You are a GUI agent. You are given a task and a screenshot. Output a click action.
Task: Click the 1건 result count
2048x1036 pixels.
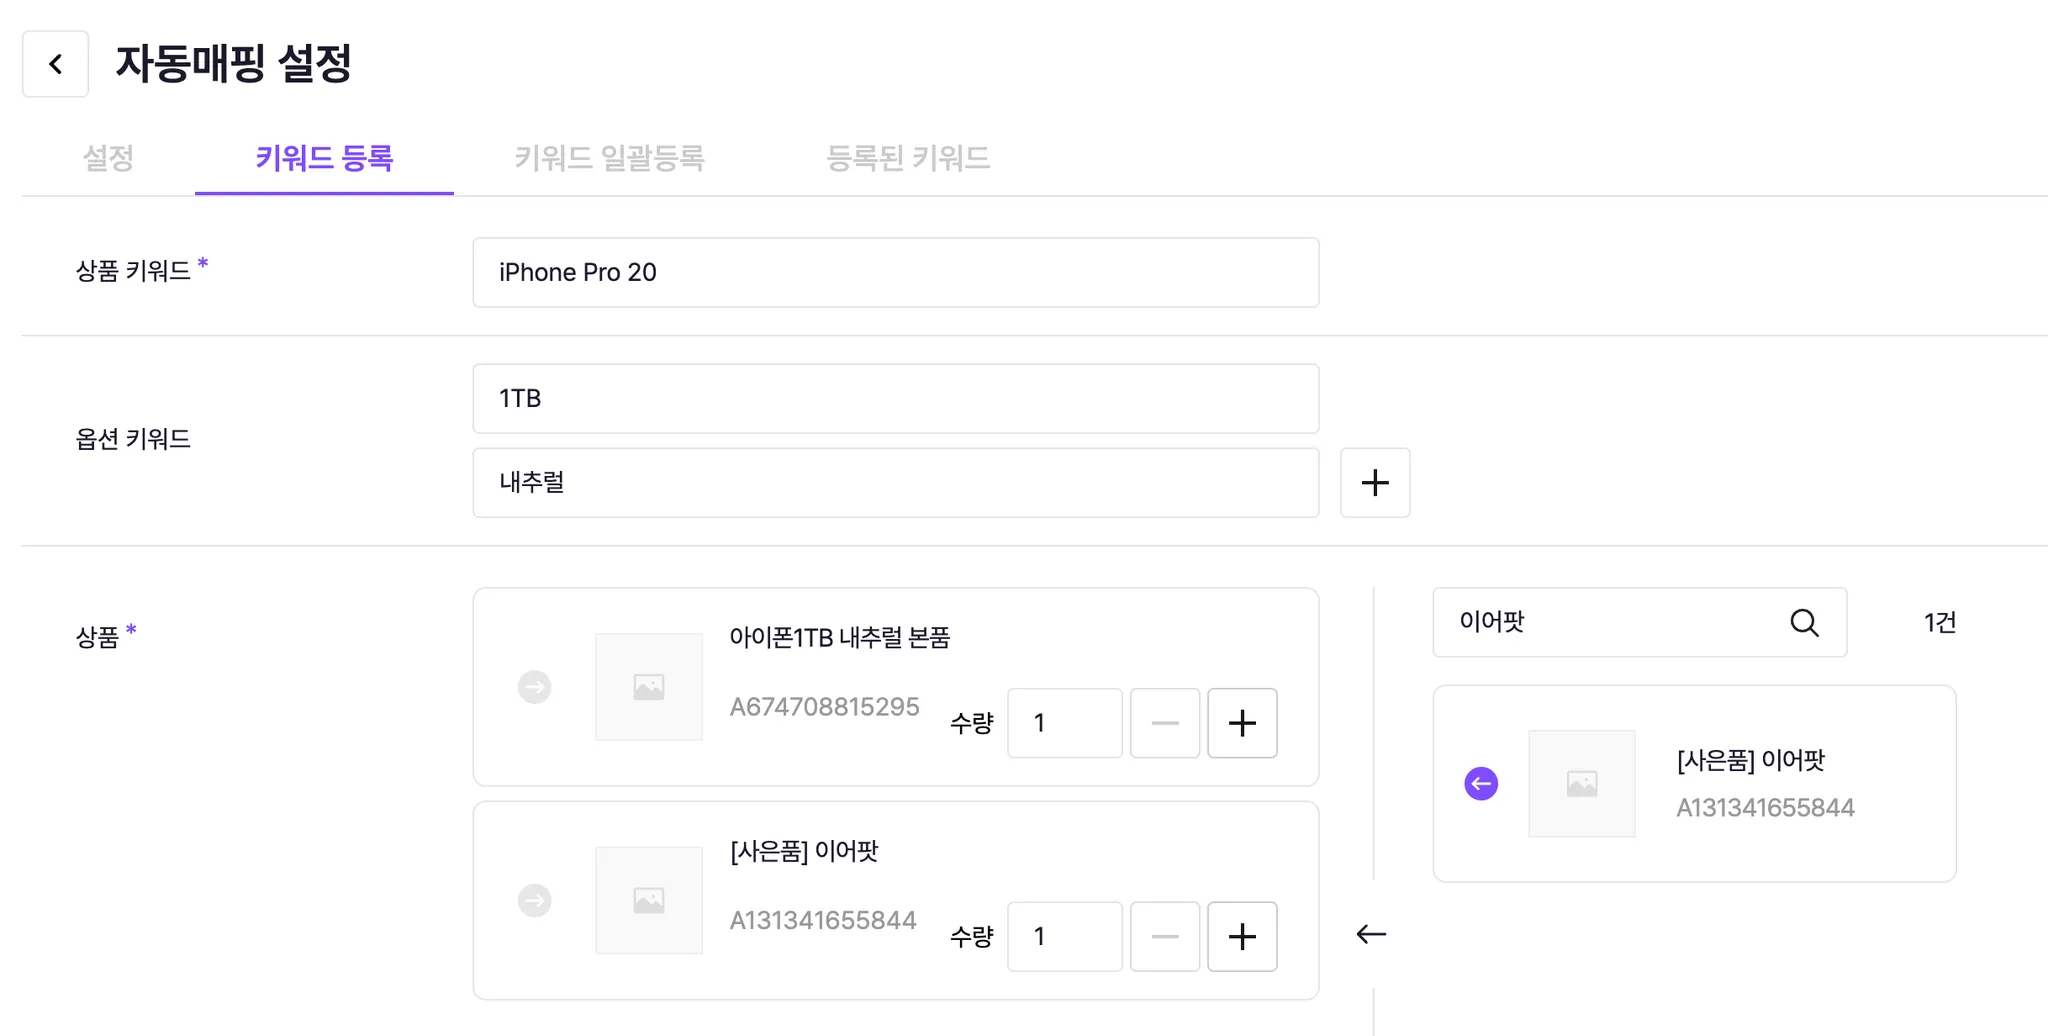pos(1940,623)
